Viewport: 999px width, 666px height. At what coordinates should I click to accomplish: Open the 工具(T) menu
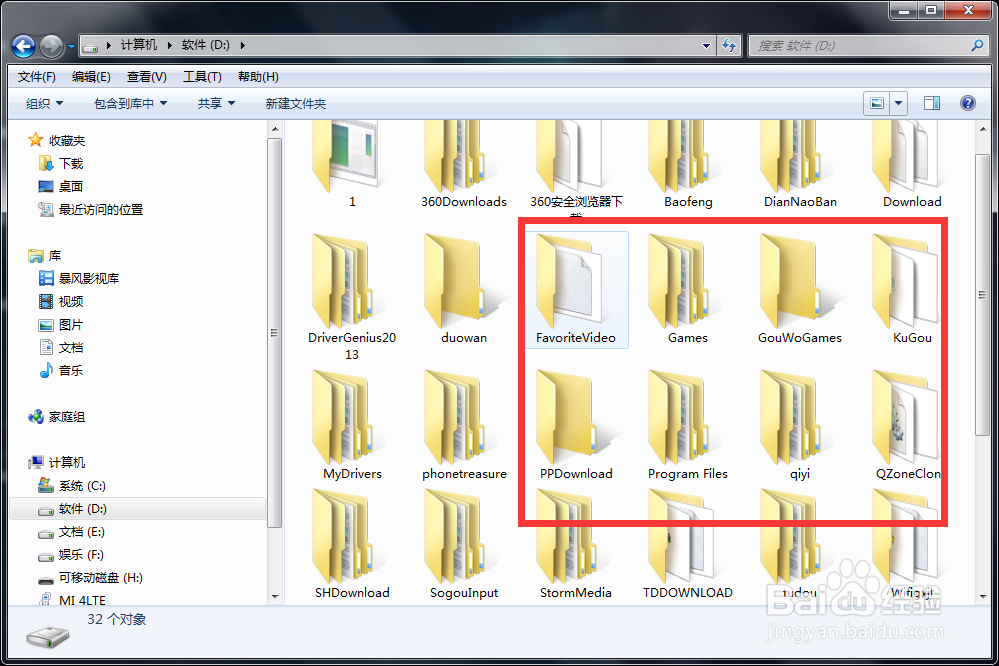pyautogui.click(x=202, y=77)
